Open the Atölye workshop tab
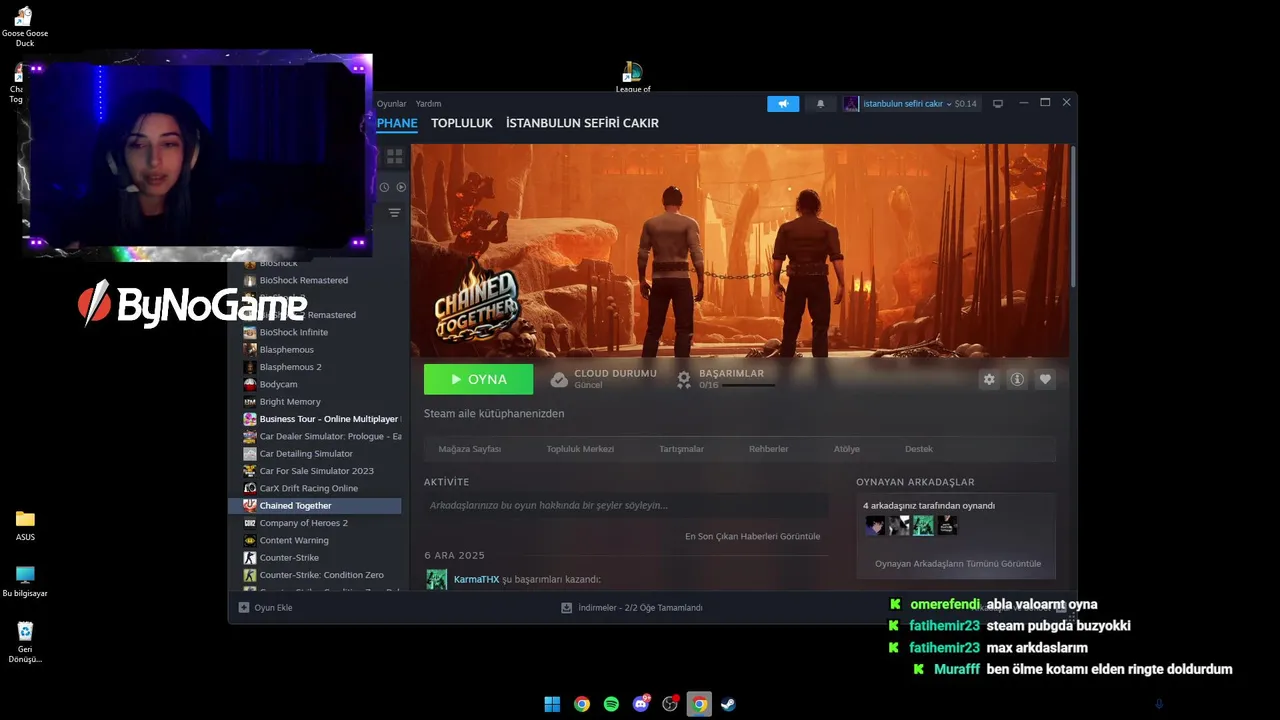Screen dimensions: 1280x720 point(847,449)
